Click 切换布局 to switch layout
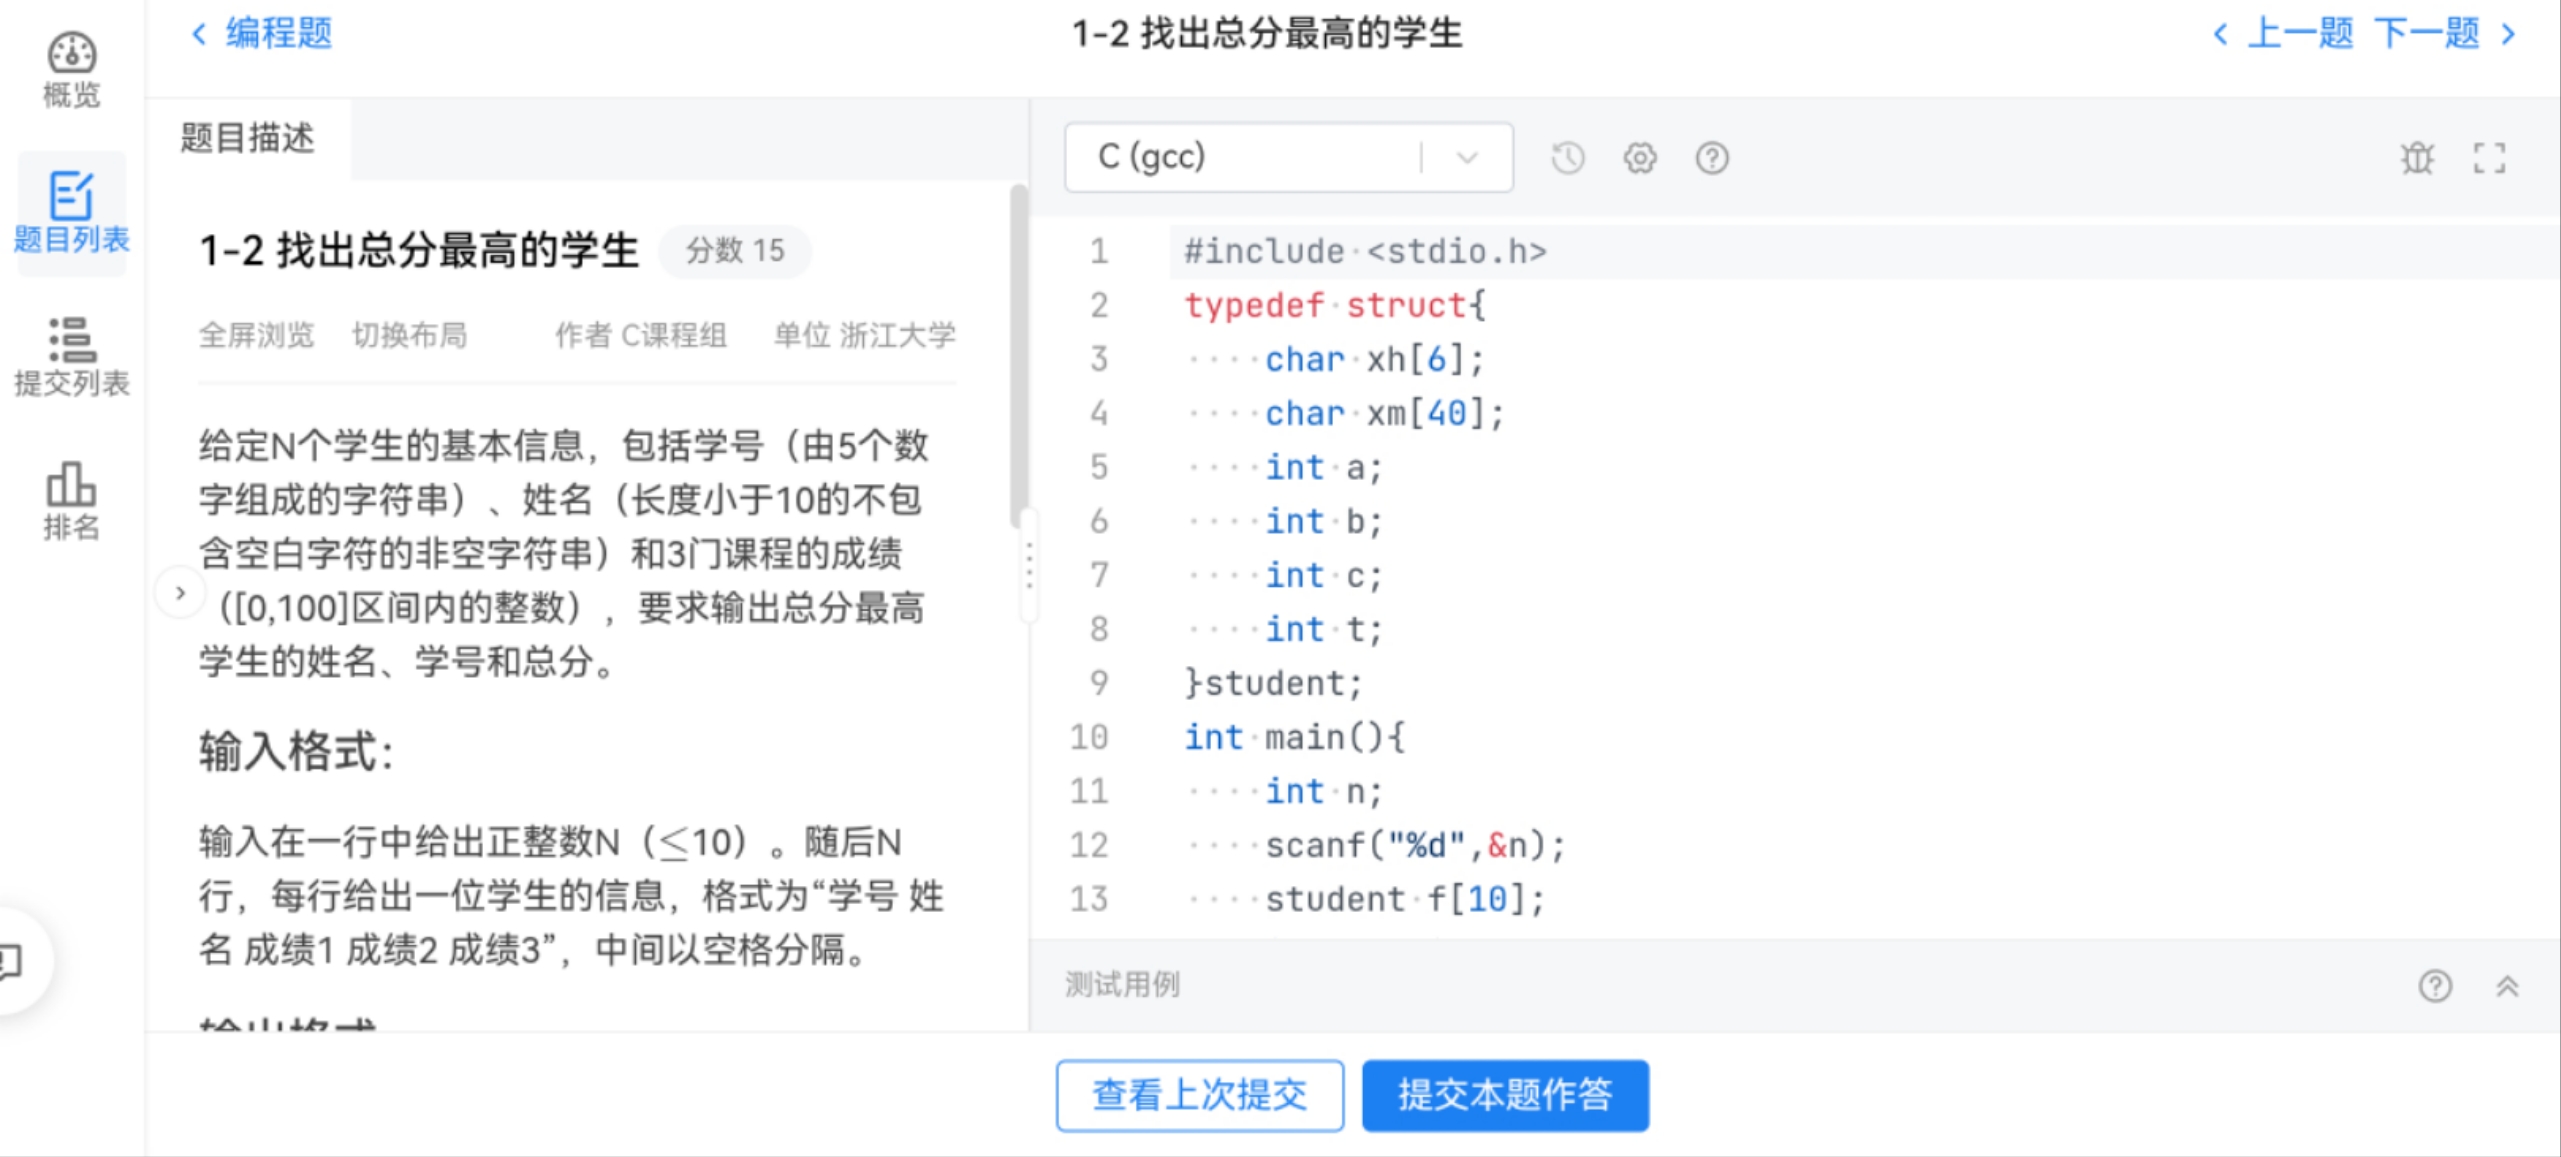The width and height of the screenshot is (2561, 1157). [409, 335]
